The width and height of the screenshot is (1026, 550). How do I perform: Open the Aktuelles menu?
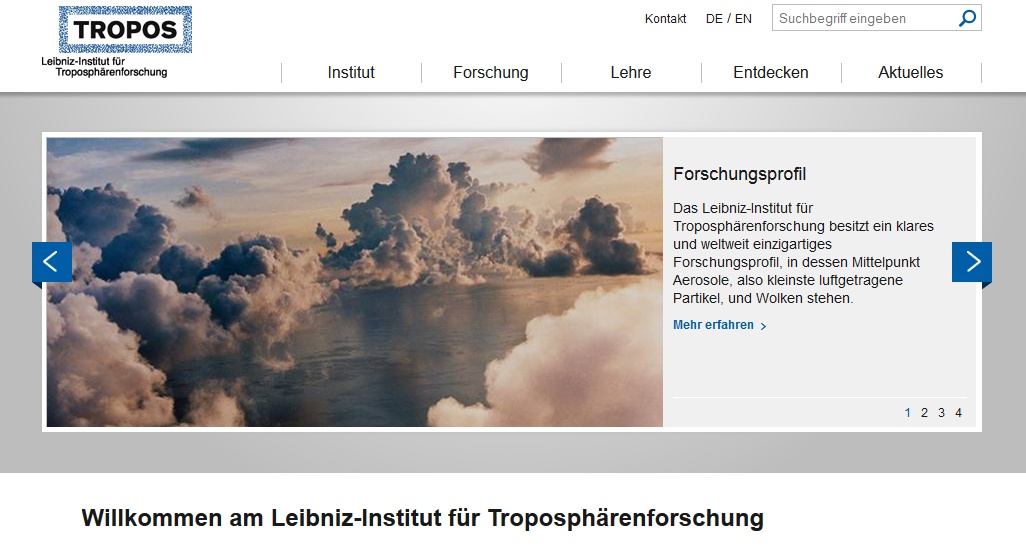[x=911, y=73]
